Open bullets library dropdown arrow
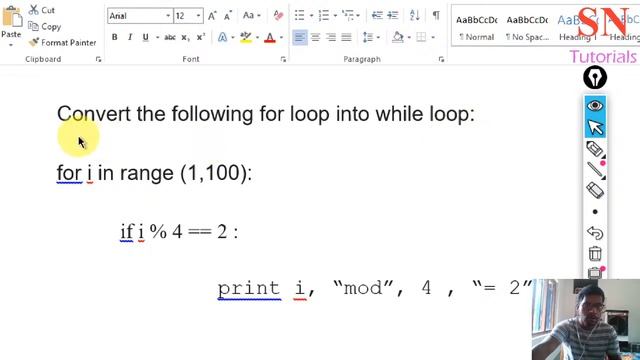 coord(311,16)
